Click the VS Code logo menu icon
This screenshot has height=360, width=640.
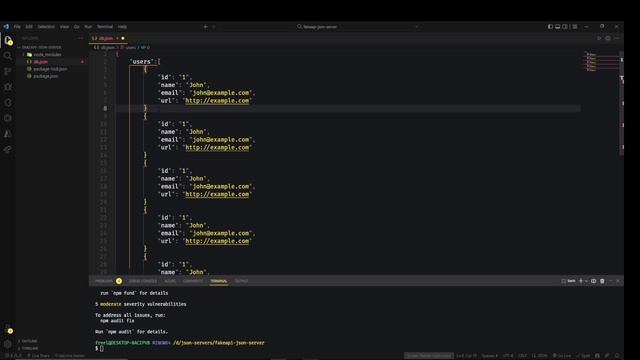tap(6, 27)
